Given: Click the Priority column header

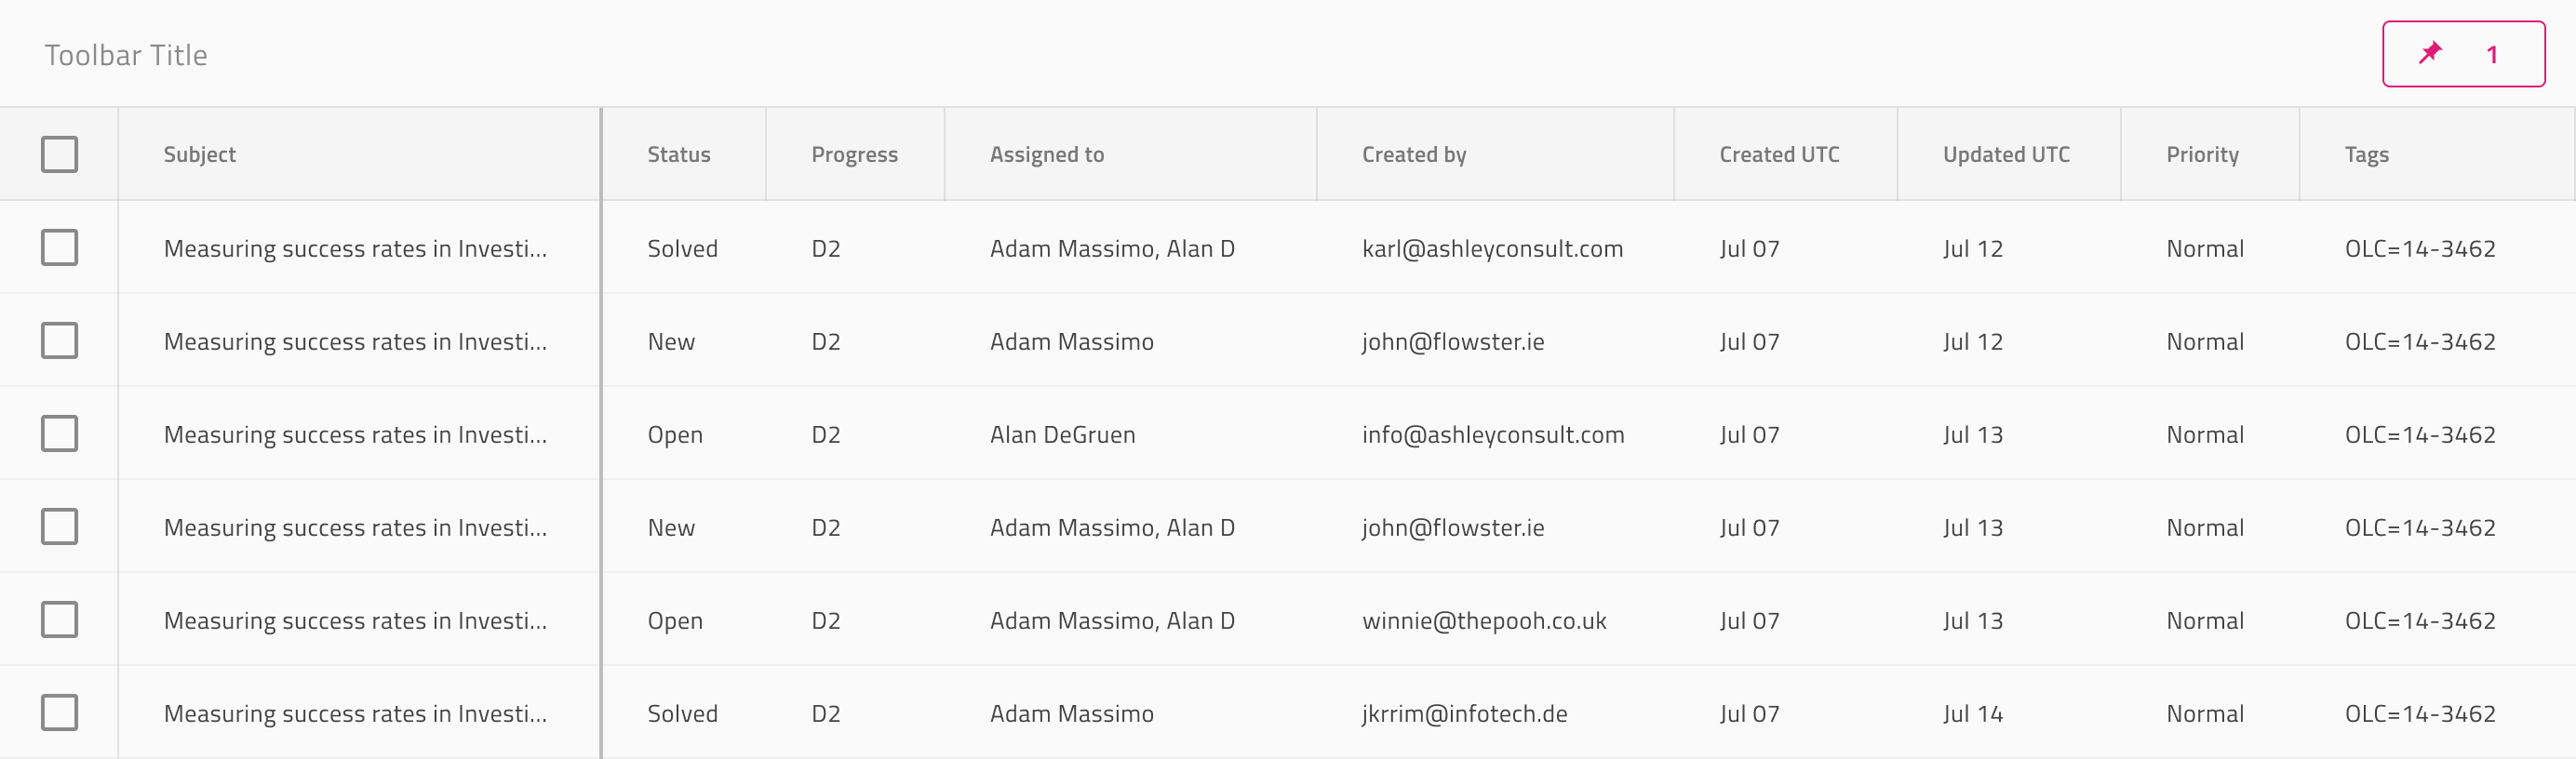Looking at the screenshot, I should pos(2202,154).
